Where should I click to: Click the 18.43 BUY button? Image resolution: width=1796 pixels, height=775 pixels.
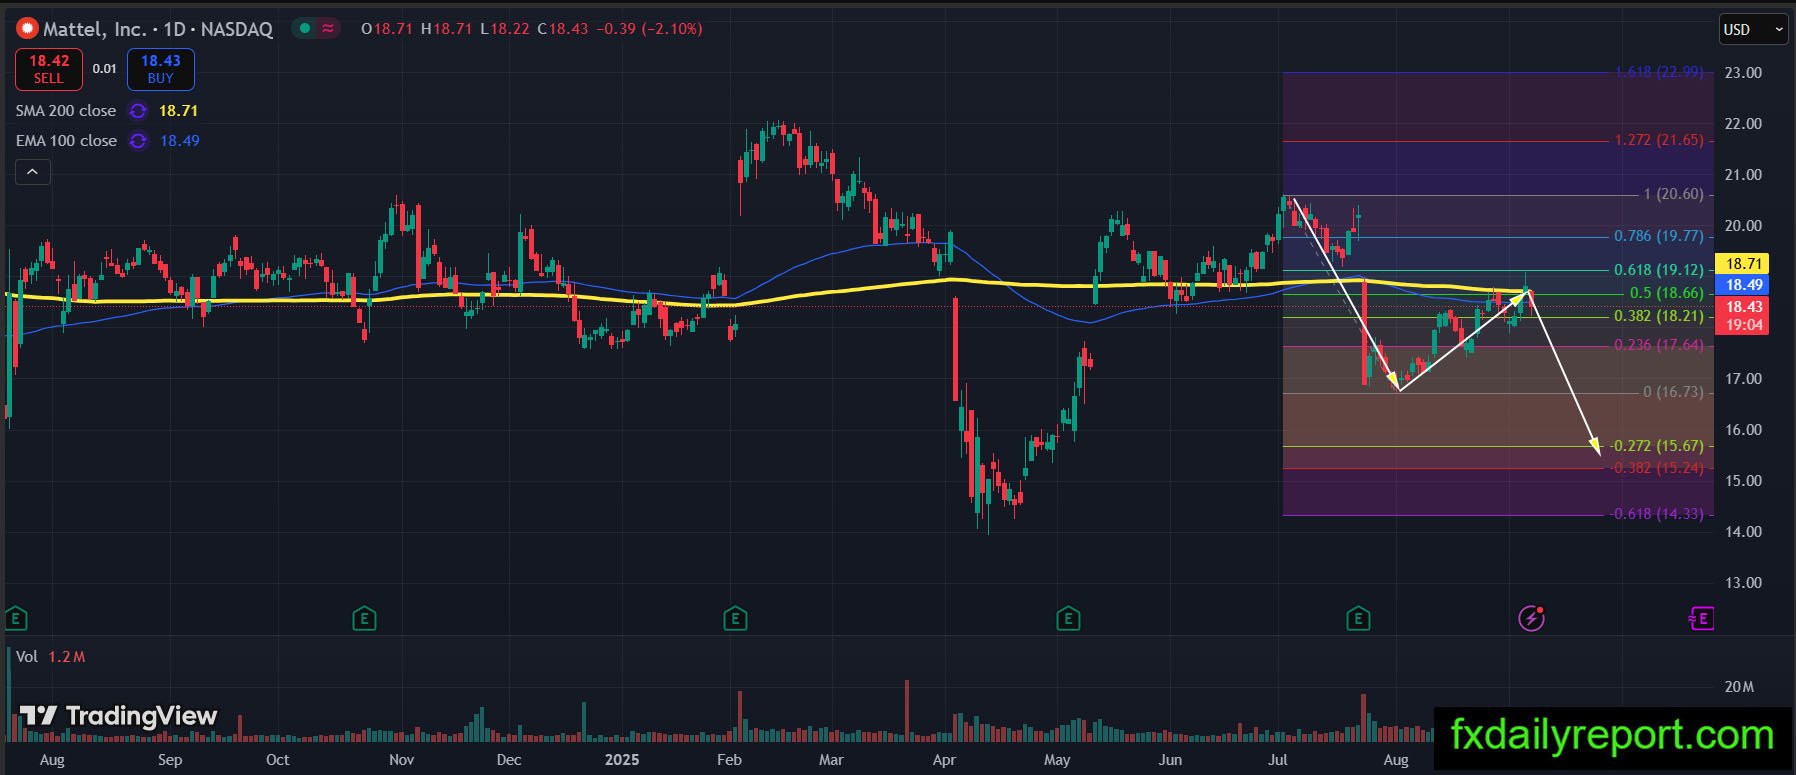coord(160,69)
